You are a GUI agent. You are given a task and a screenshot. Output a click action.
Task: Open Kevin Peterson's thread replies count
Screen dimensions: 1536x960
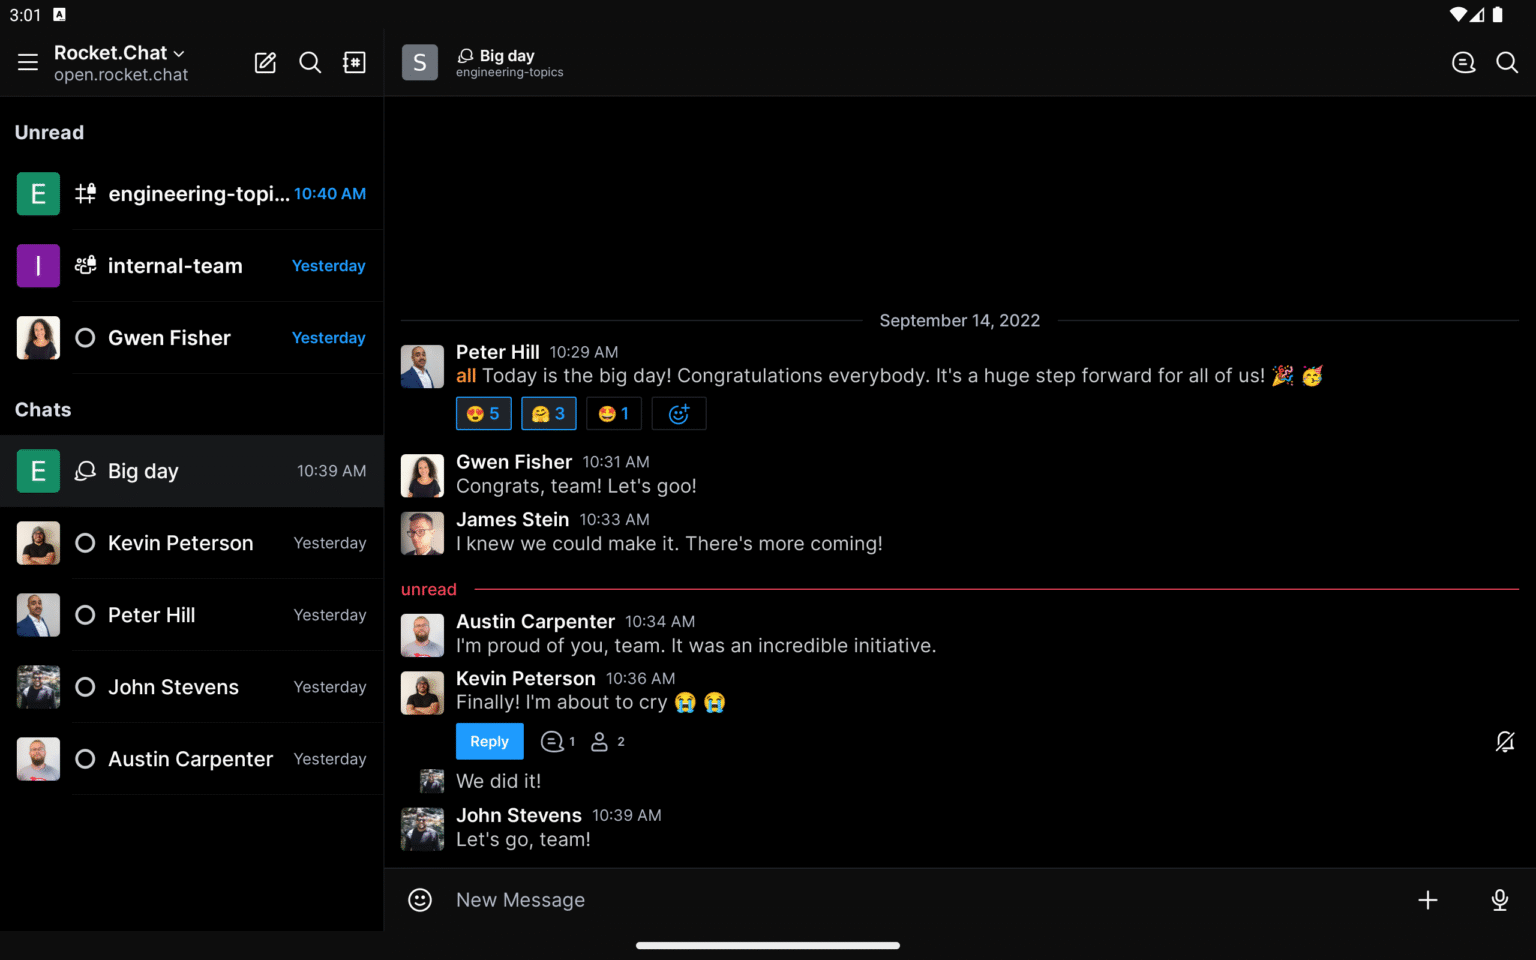(x=557, y=741)
